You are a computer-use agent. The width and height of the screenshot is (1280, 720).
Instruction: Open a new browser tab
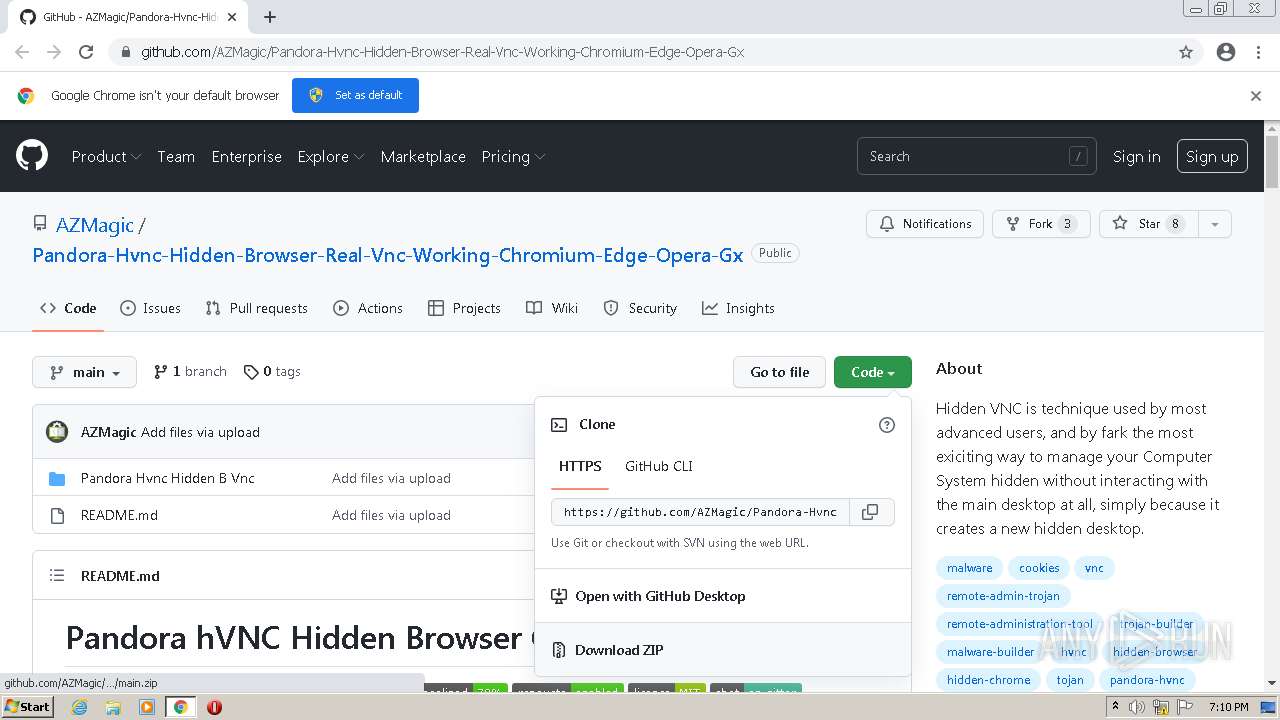270,17
